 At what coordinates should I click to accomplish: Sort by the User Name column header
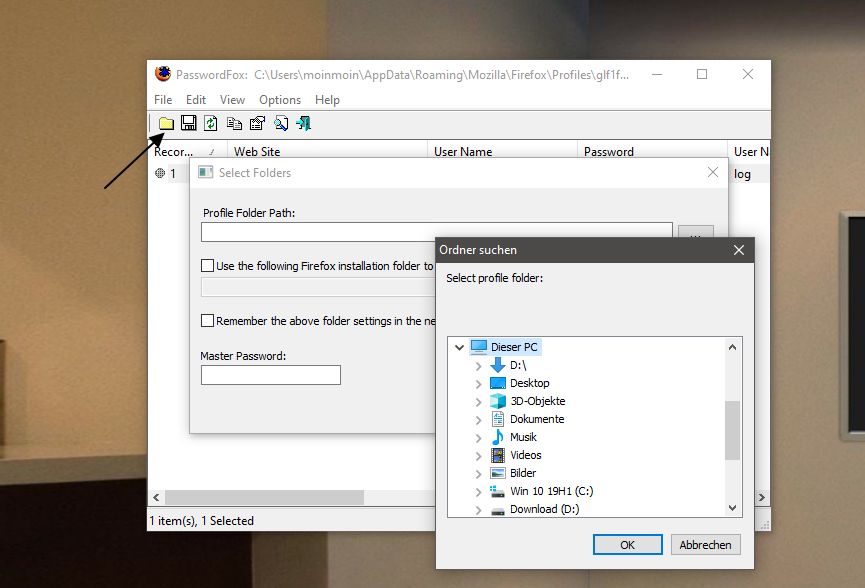point(503,152)
